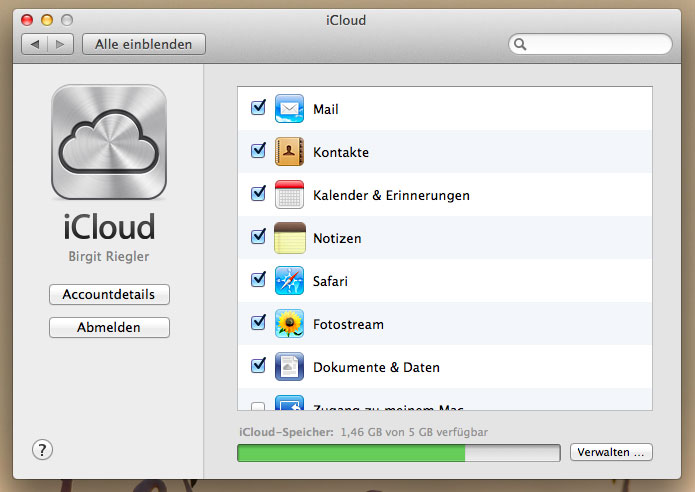This screenshot has height=492, width=695.
Task: Disable the Fotostream checkbox
Action: tap(258, 322)
